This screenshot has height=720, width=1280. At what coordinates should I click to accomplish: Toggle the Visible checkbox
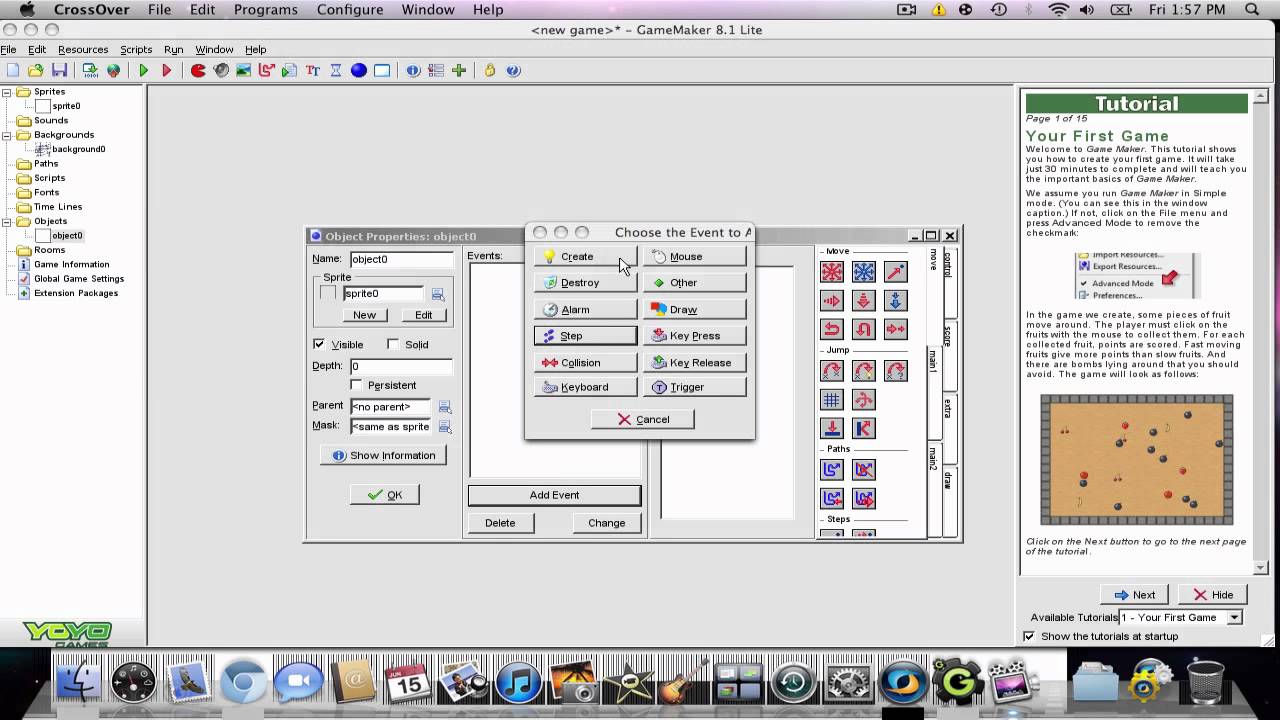tap(319, 344)
